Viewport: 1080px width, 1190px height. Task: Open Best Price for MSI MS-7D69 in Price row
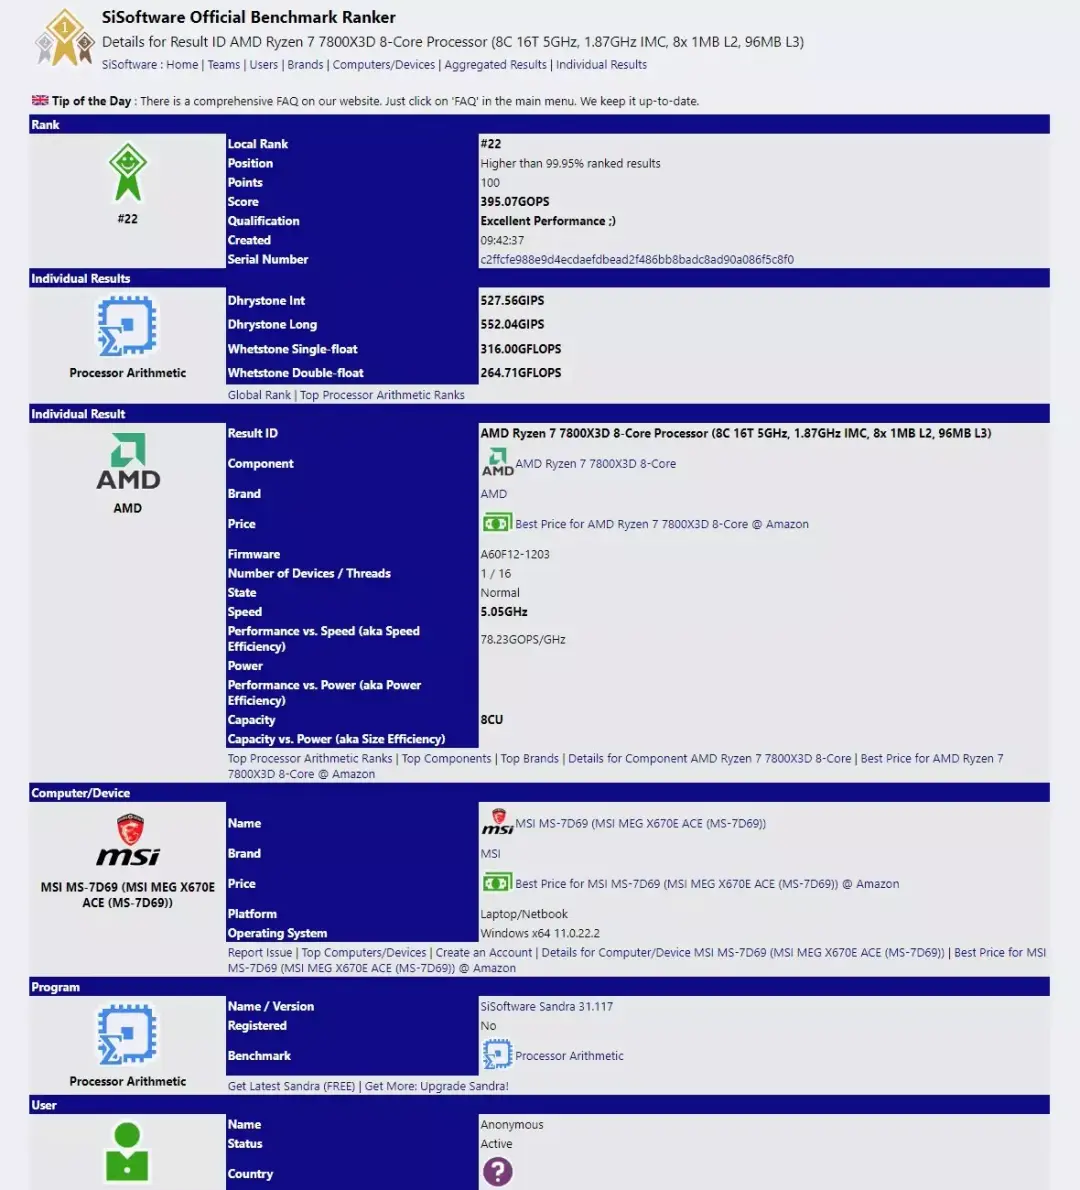(x=707, y=883)
